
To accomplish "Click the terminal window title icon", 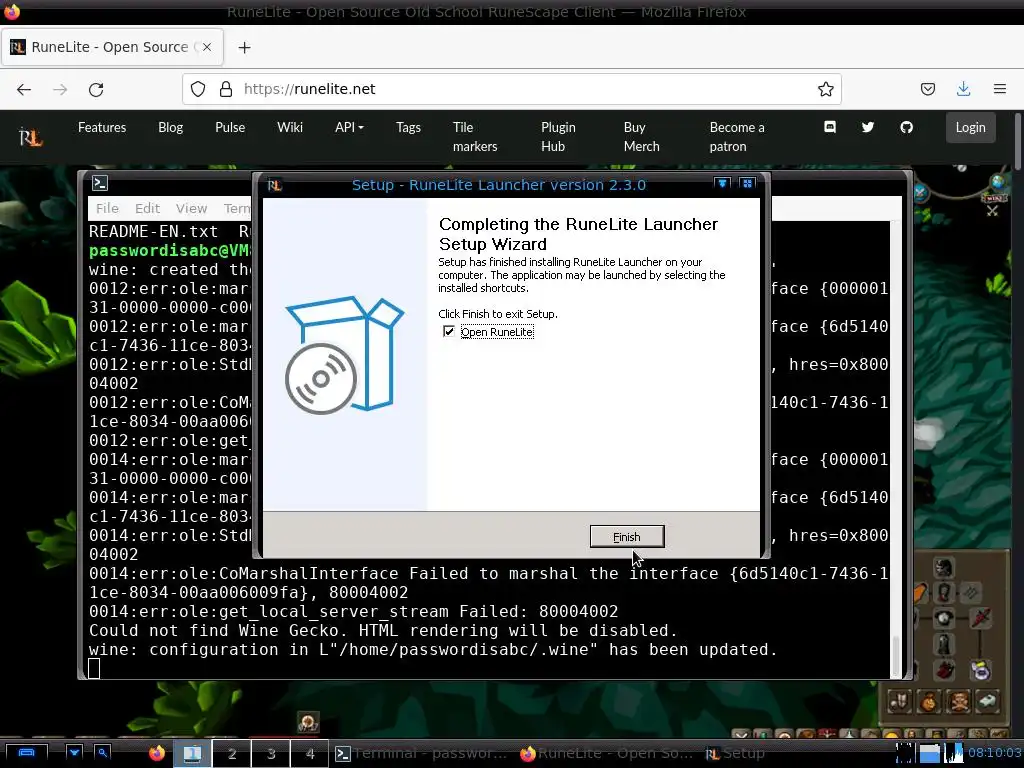I will pos(100,184).
